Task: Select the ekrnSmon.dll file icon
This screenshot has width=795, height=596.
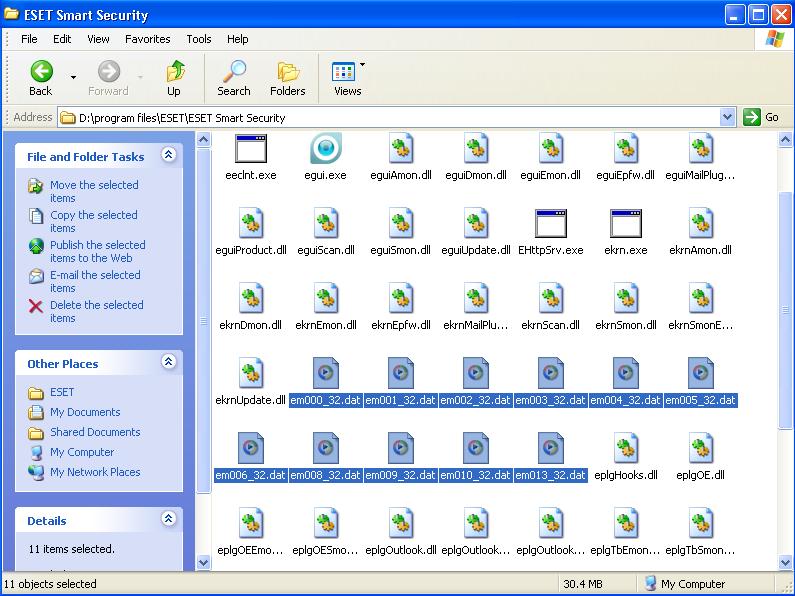Action: pyautogui.click(x=626, y=298)
